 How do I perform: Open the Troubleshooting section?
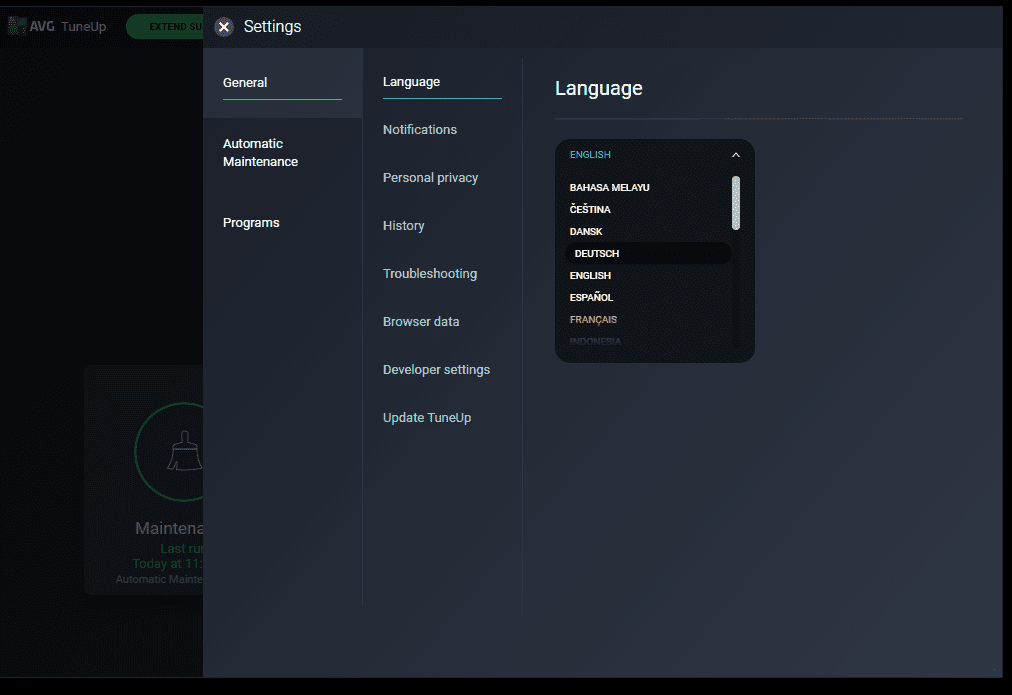point(430,274)
